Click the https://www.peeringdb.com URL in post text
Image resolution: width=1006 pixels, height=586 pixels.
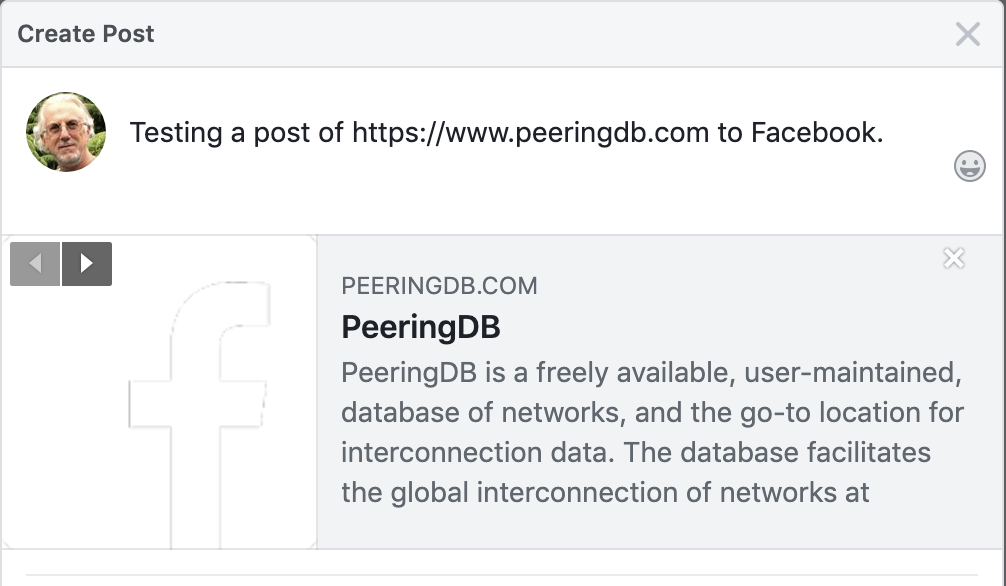pos(531,133)
